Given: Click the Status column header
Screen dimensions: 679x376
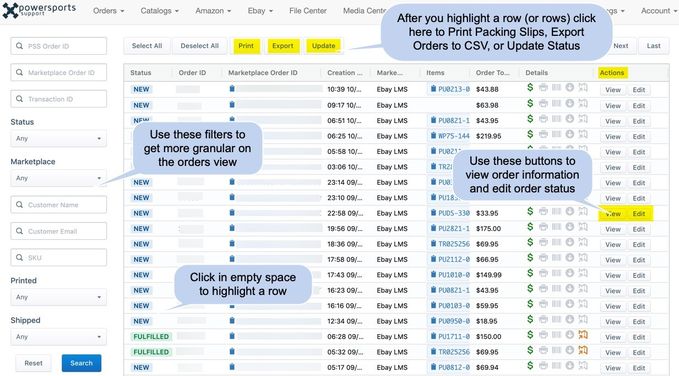Looking at the screenshot, I should click(x=141, y=73).
